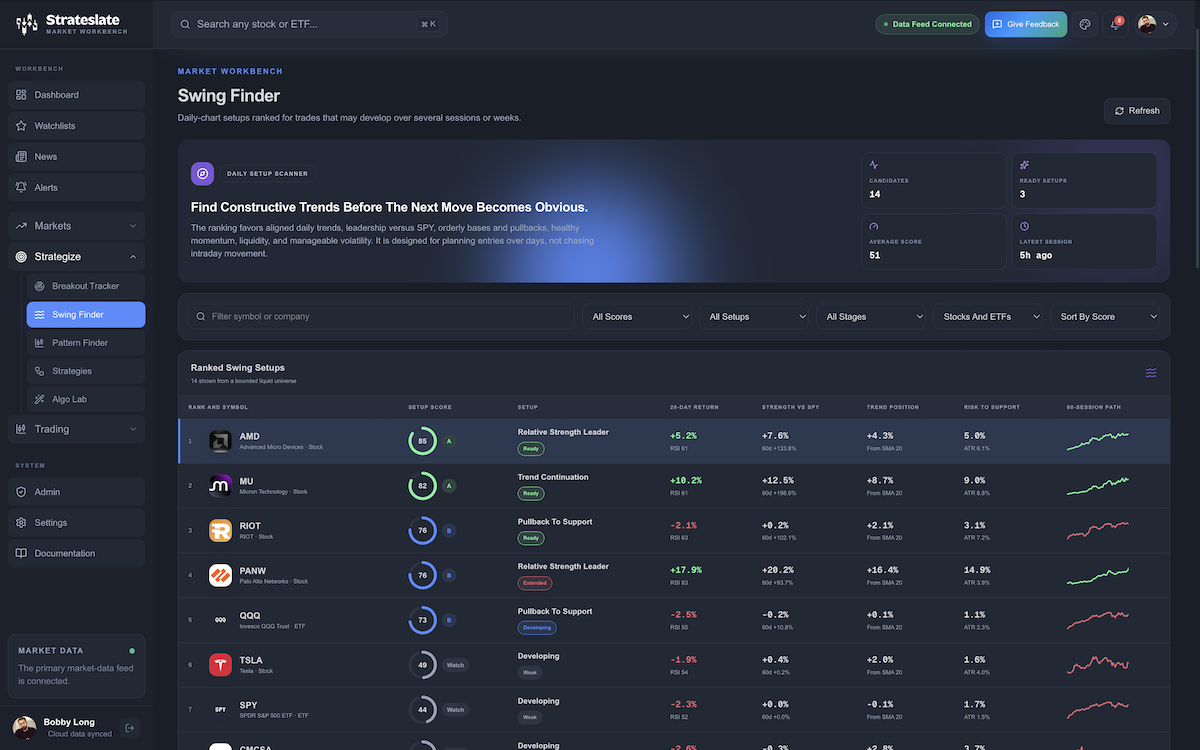Open the notifications bell

click(1115, 24)
